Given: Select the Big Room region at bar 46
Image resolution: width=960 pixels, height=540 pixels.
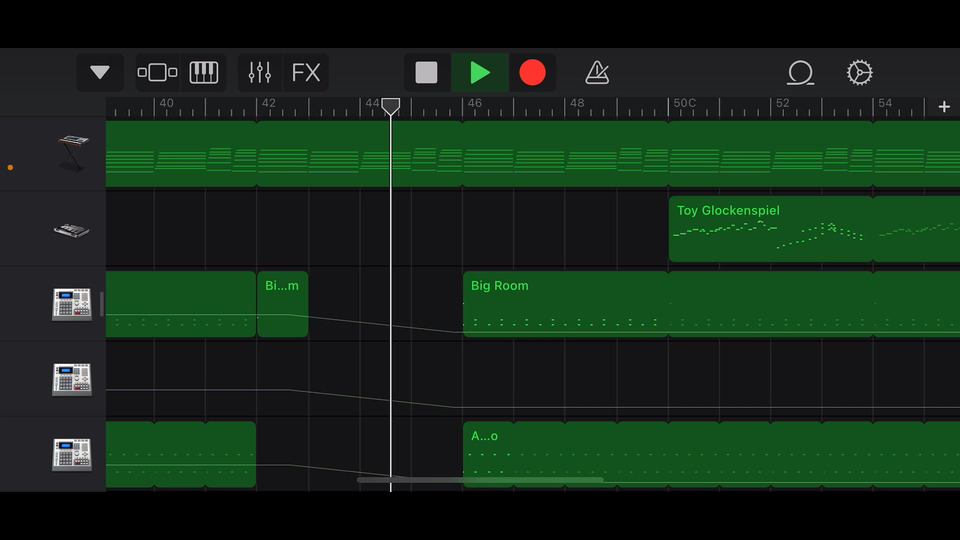Looking at the screenshot, I should (565, 304).
